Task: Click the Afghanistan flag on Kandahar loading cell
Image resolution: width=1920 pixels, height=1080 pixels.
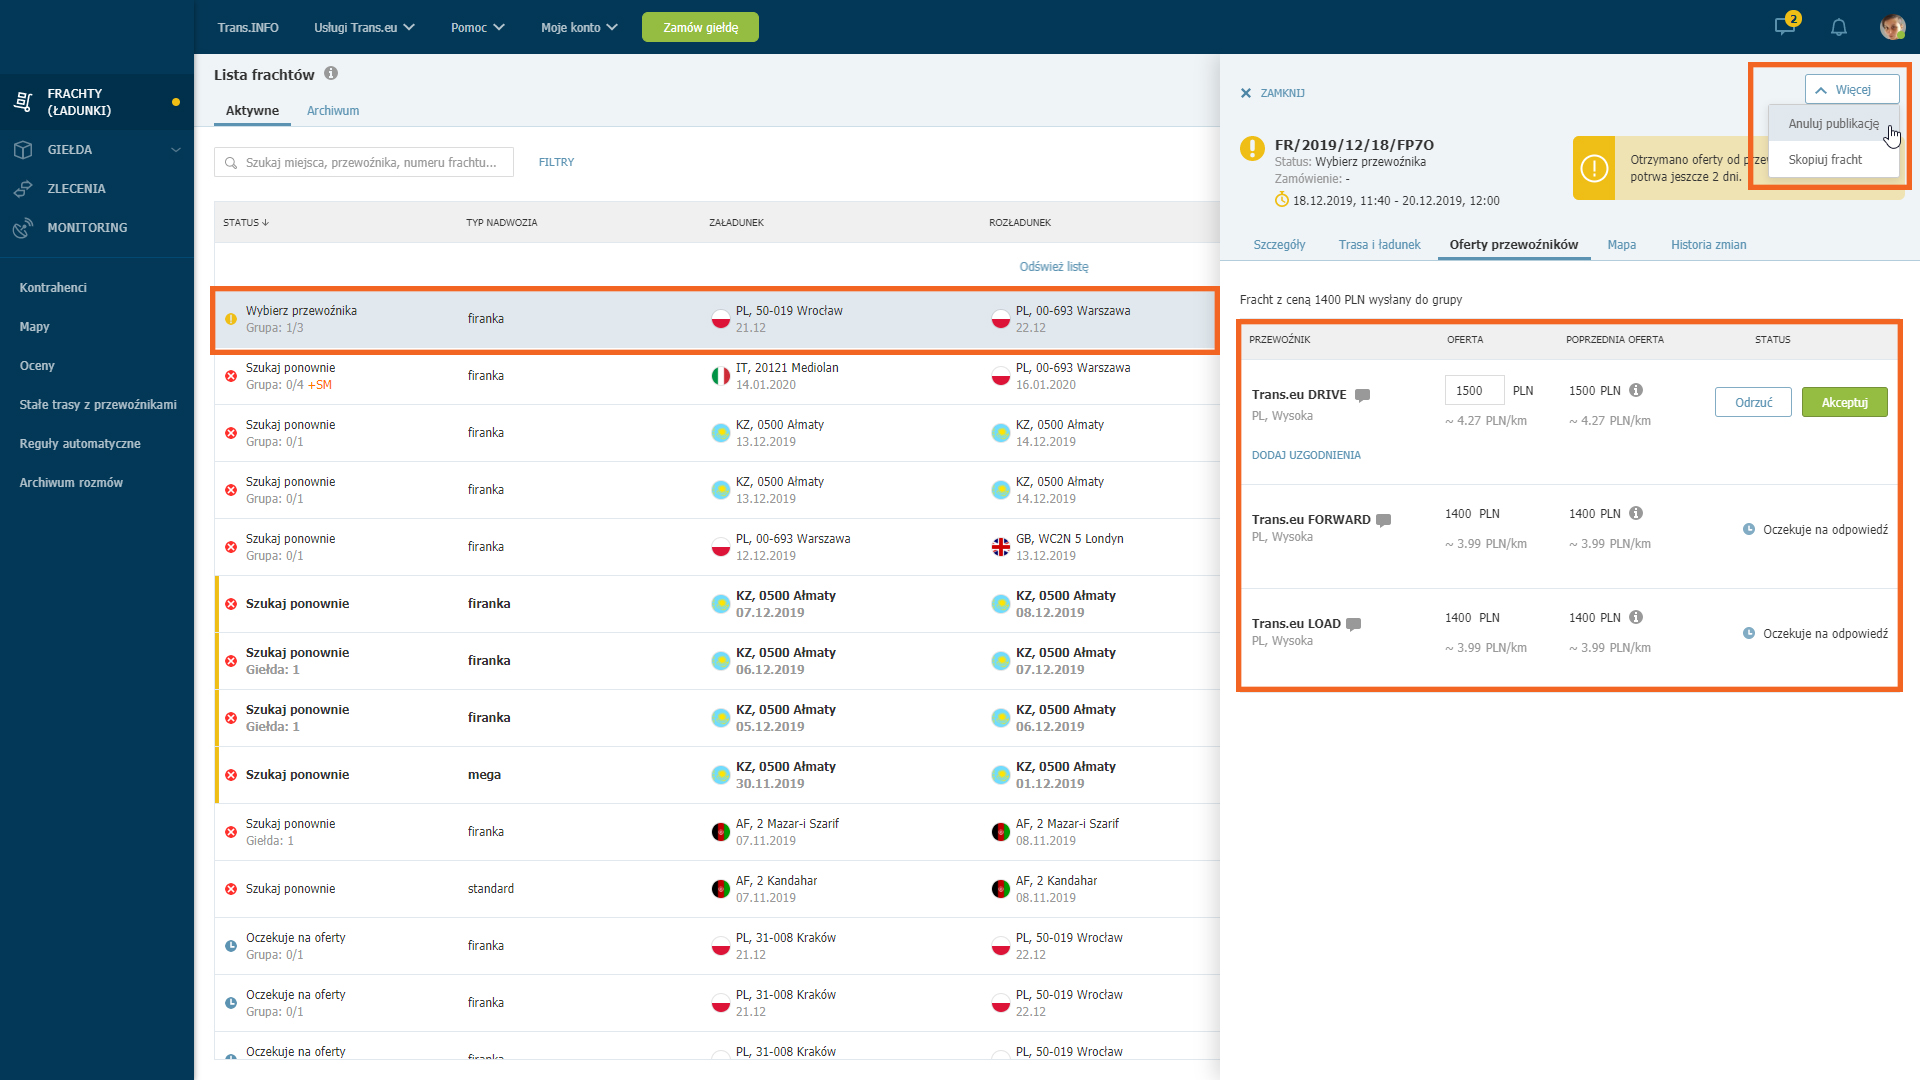Action: coord(720,889)
